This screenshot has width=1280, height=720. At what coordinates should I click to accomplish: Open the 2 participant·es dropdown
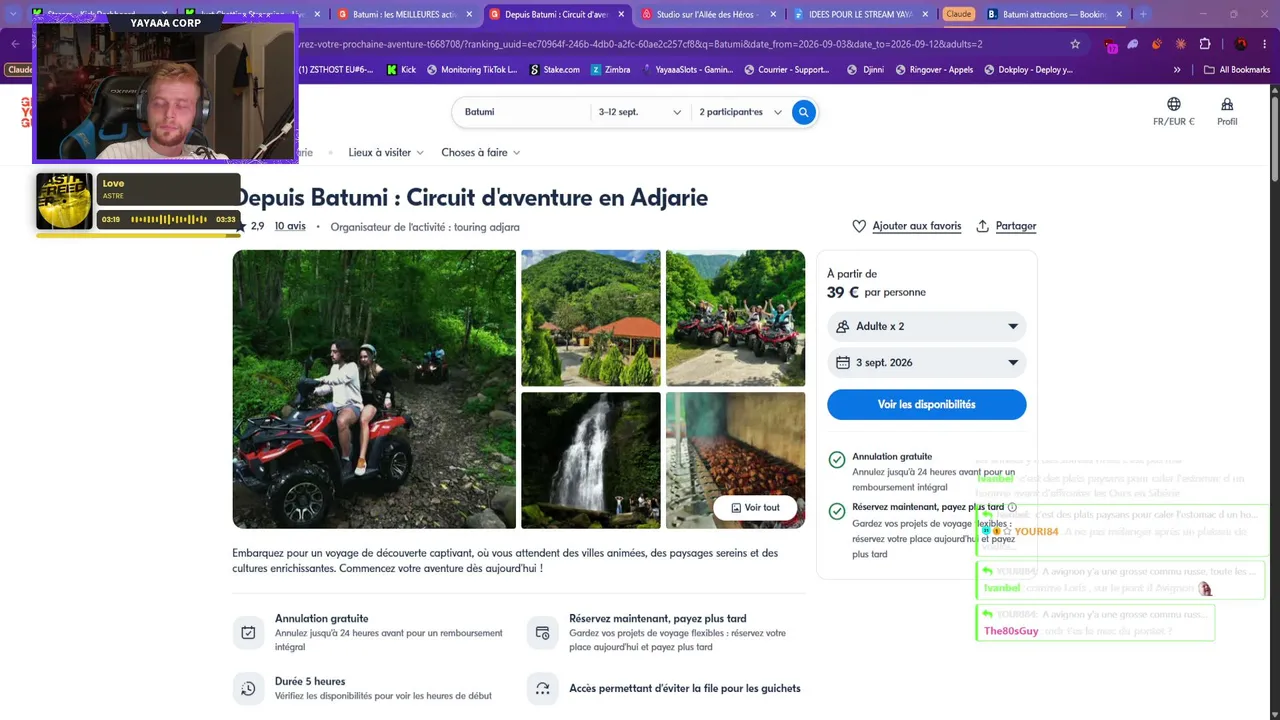[740, 112]
